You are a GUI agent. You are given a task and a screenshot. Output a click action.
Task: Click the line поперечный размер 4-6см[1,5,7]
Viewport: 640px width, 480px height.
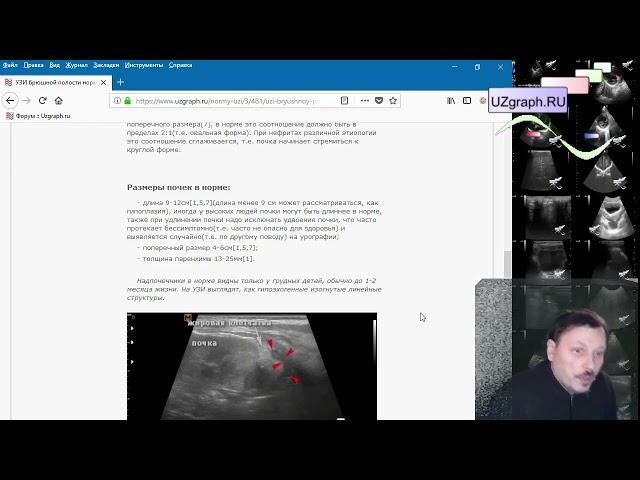tap(200, 248)
